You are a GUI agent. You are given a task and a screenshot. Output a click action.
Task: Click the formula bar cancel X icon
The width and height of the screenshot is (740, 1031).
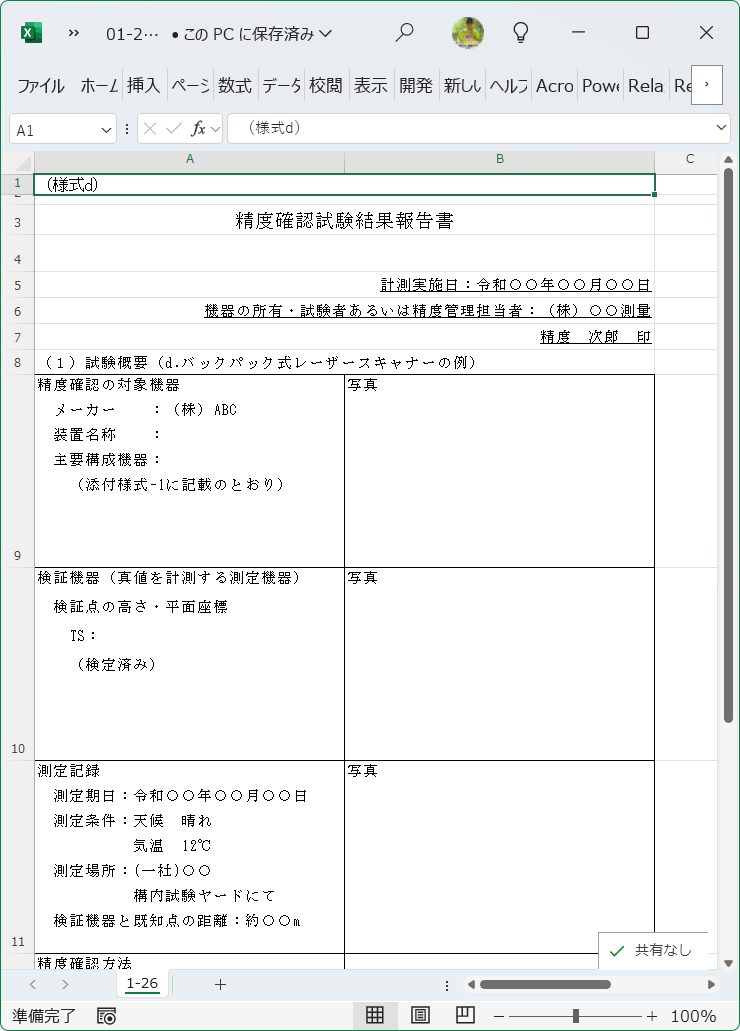coord(150,129)
